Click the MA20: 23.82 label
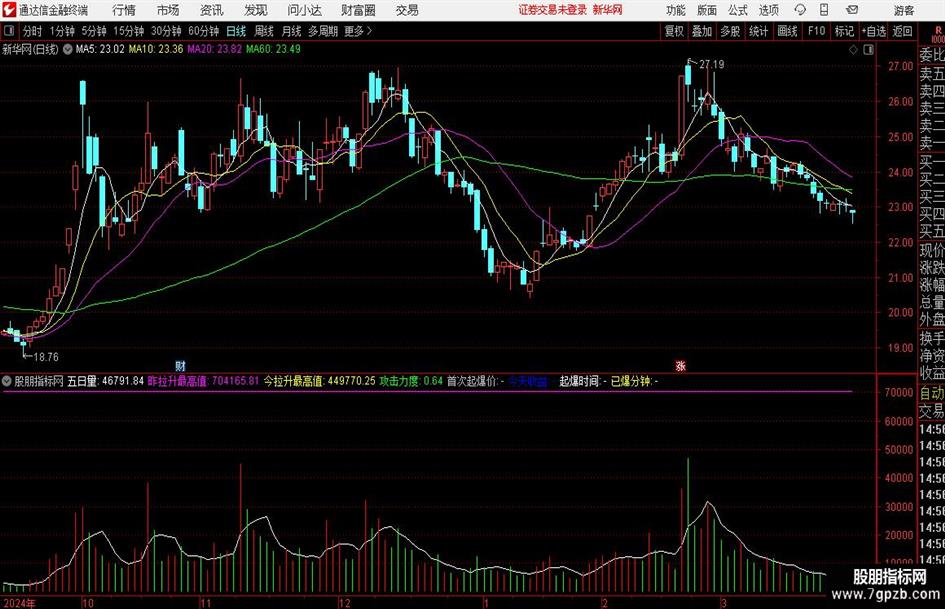Viewport: 945px width, 609px height. tap(215, 49)
